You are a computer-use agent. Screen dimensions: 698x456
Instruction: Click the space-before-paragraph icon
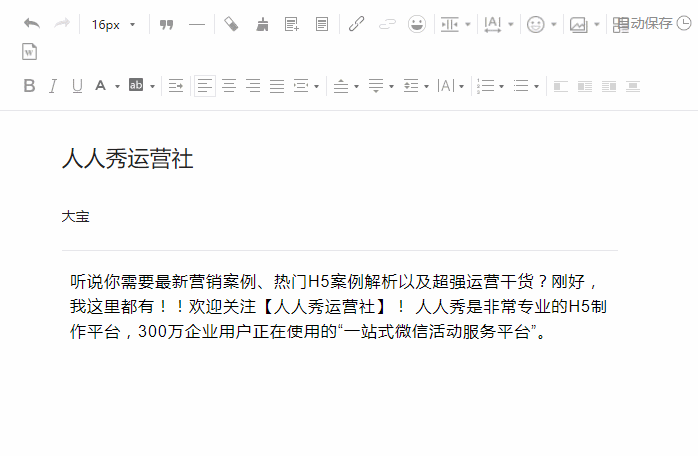(341, 86)
